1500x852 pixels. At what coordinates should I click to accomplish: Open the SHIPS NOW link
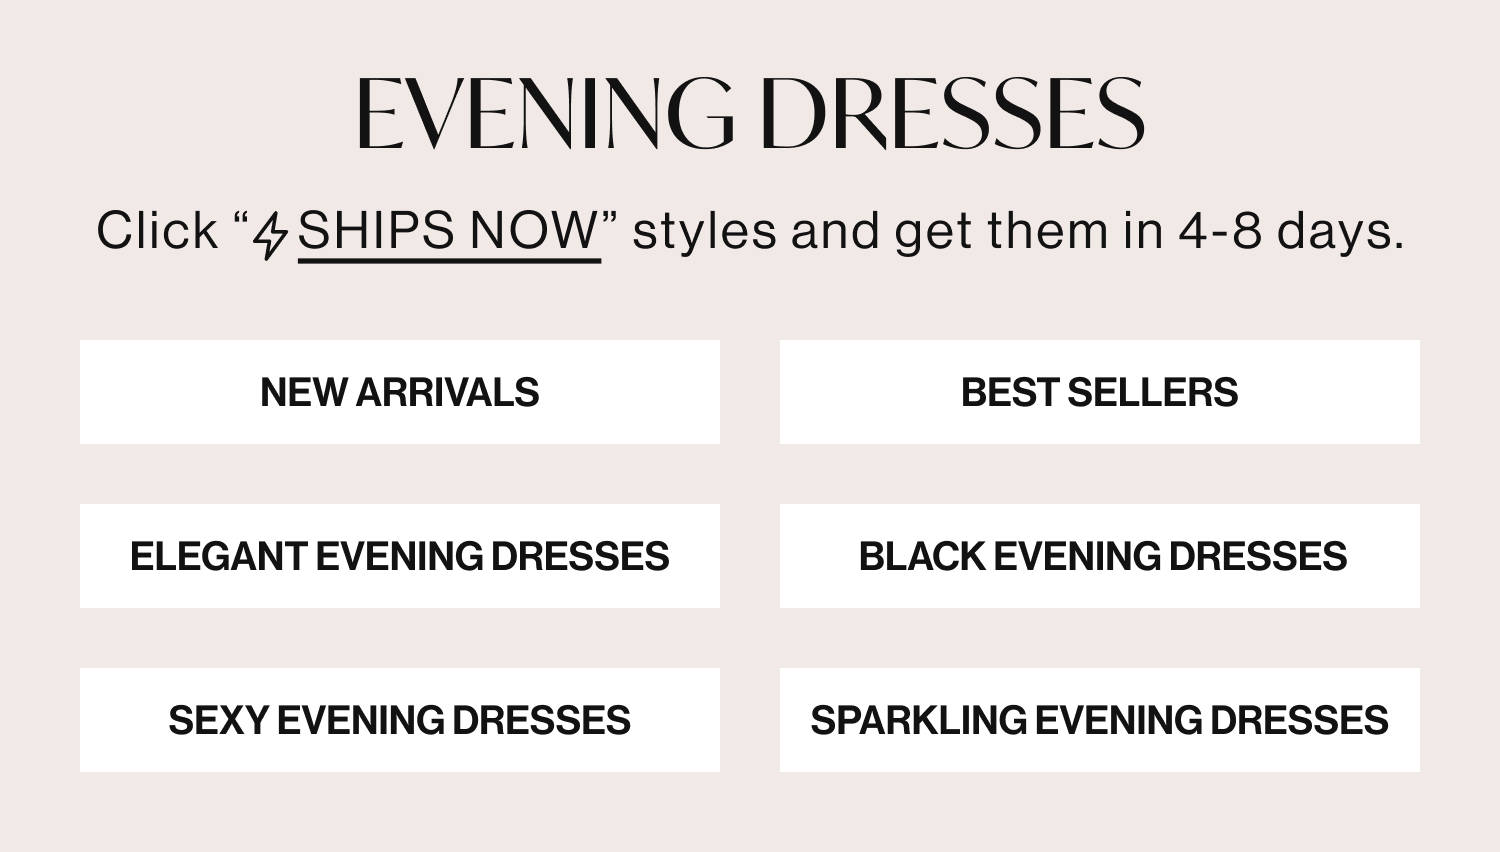[448, 231]
